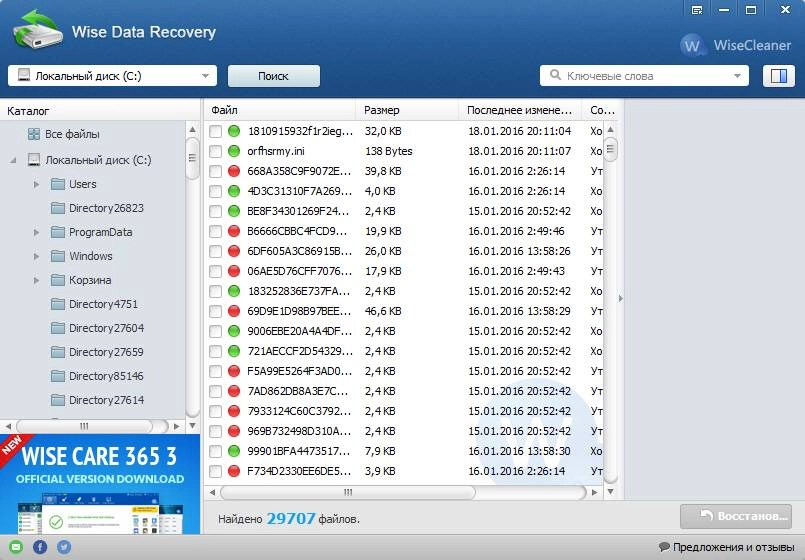Collapse the Локальный диск (C:) tree node
Image resolution: width=805 pixels, height=560 pixels.
[x=13, y=160]
